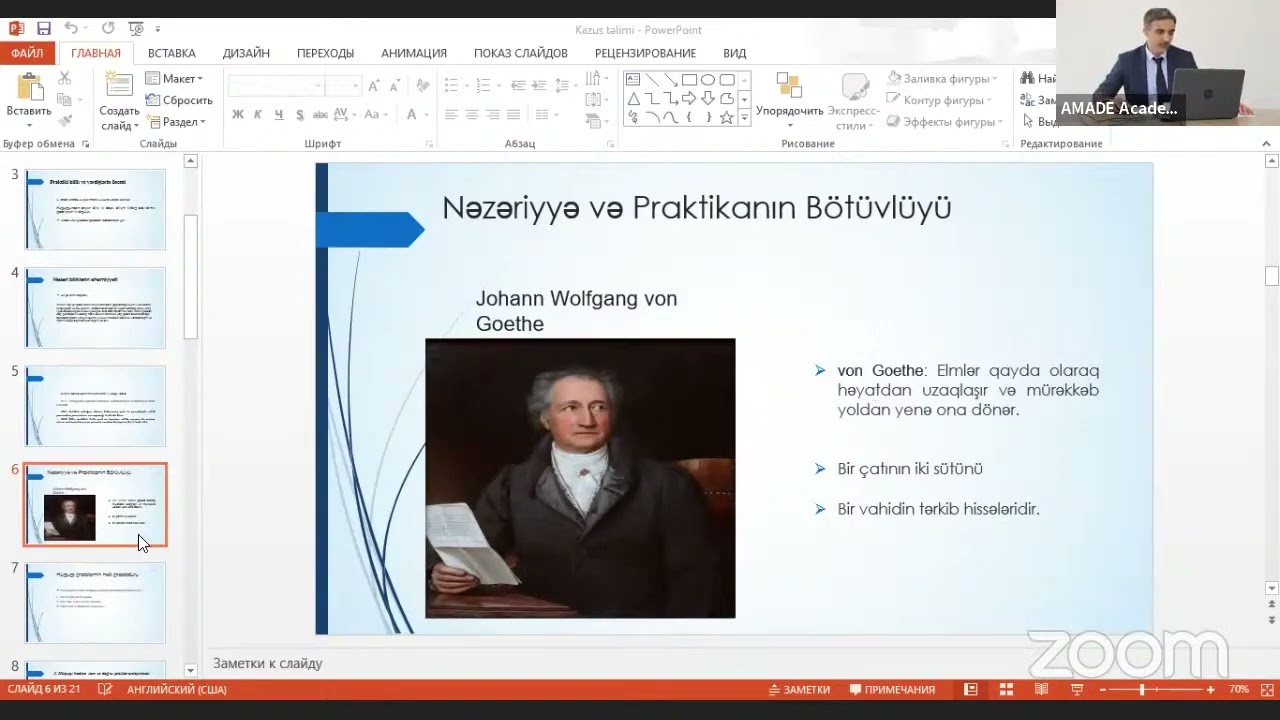The width and height of the screenshot is (1280, 720).
Task: Switch to Reading view icon
Action: [x=1041, y=690]
